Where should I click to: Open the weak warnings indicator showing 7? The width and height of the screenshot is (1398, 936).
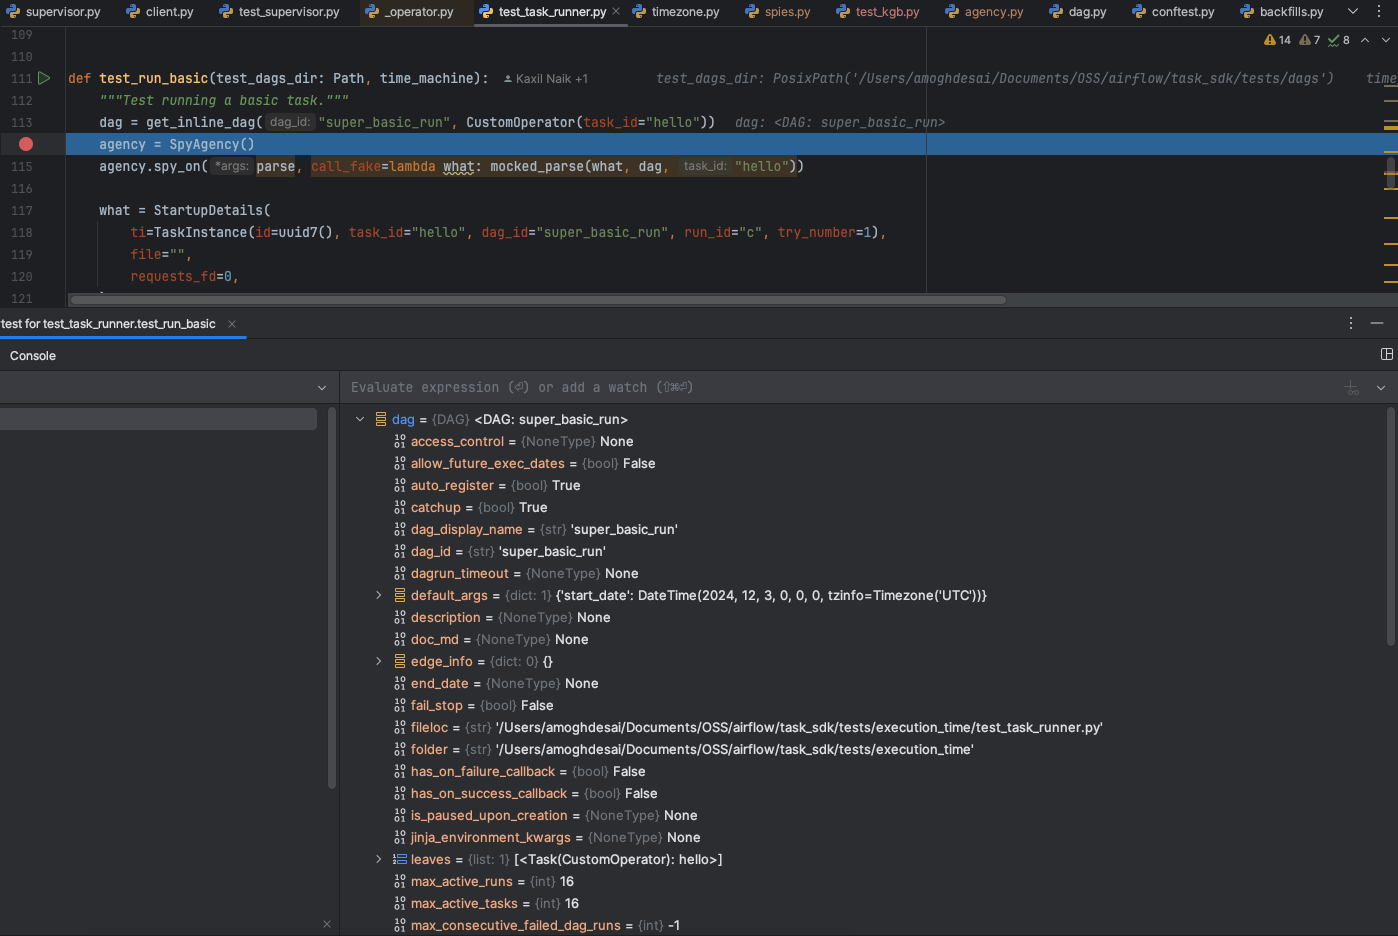point(1310,40)
